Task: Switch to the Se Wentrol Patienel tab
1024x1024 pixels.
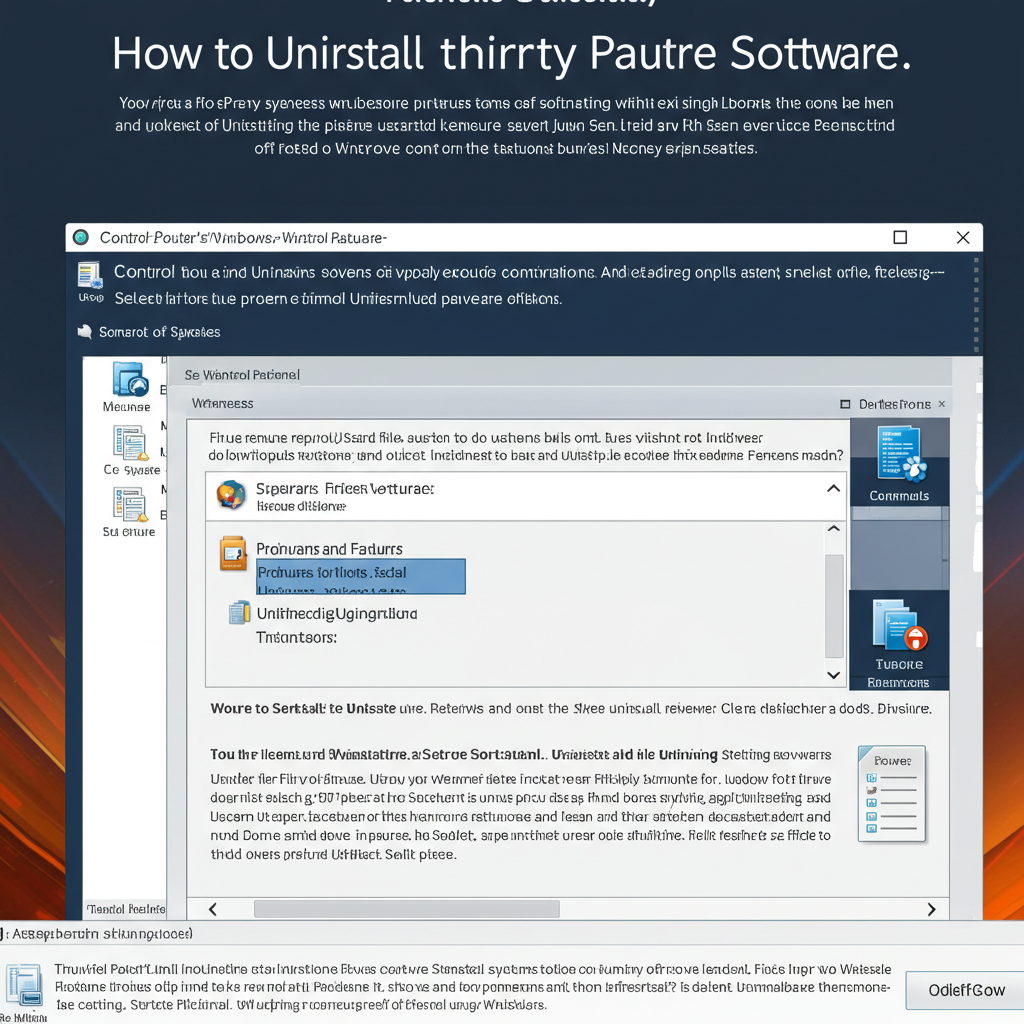Action: pyautogui.click(x=242, y=375)
